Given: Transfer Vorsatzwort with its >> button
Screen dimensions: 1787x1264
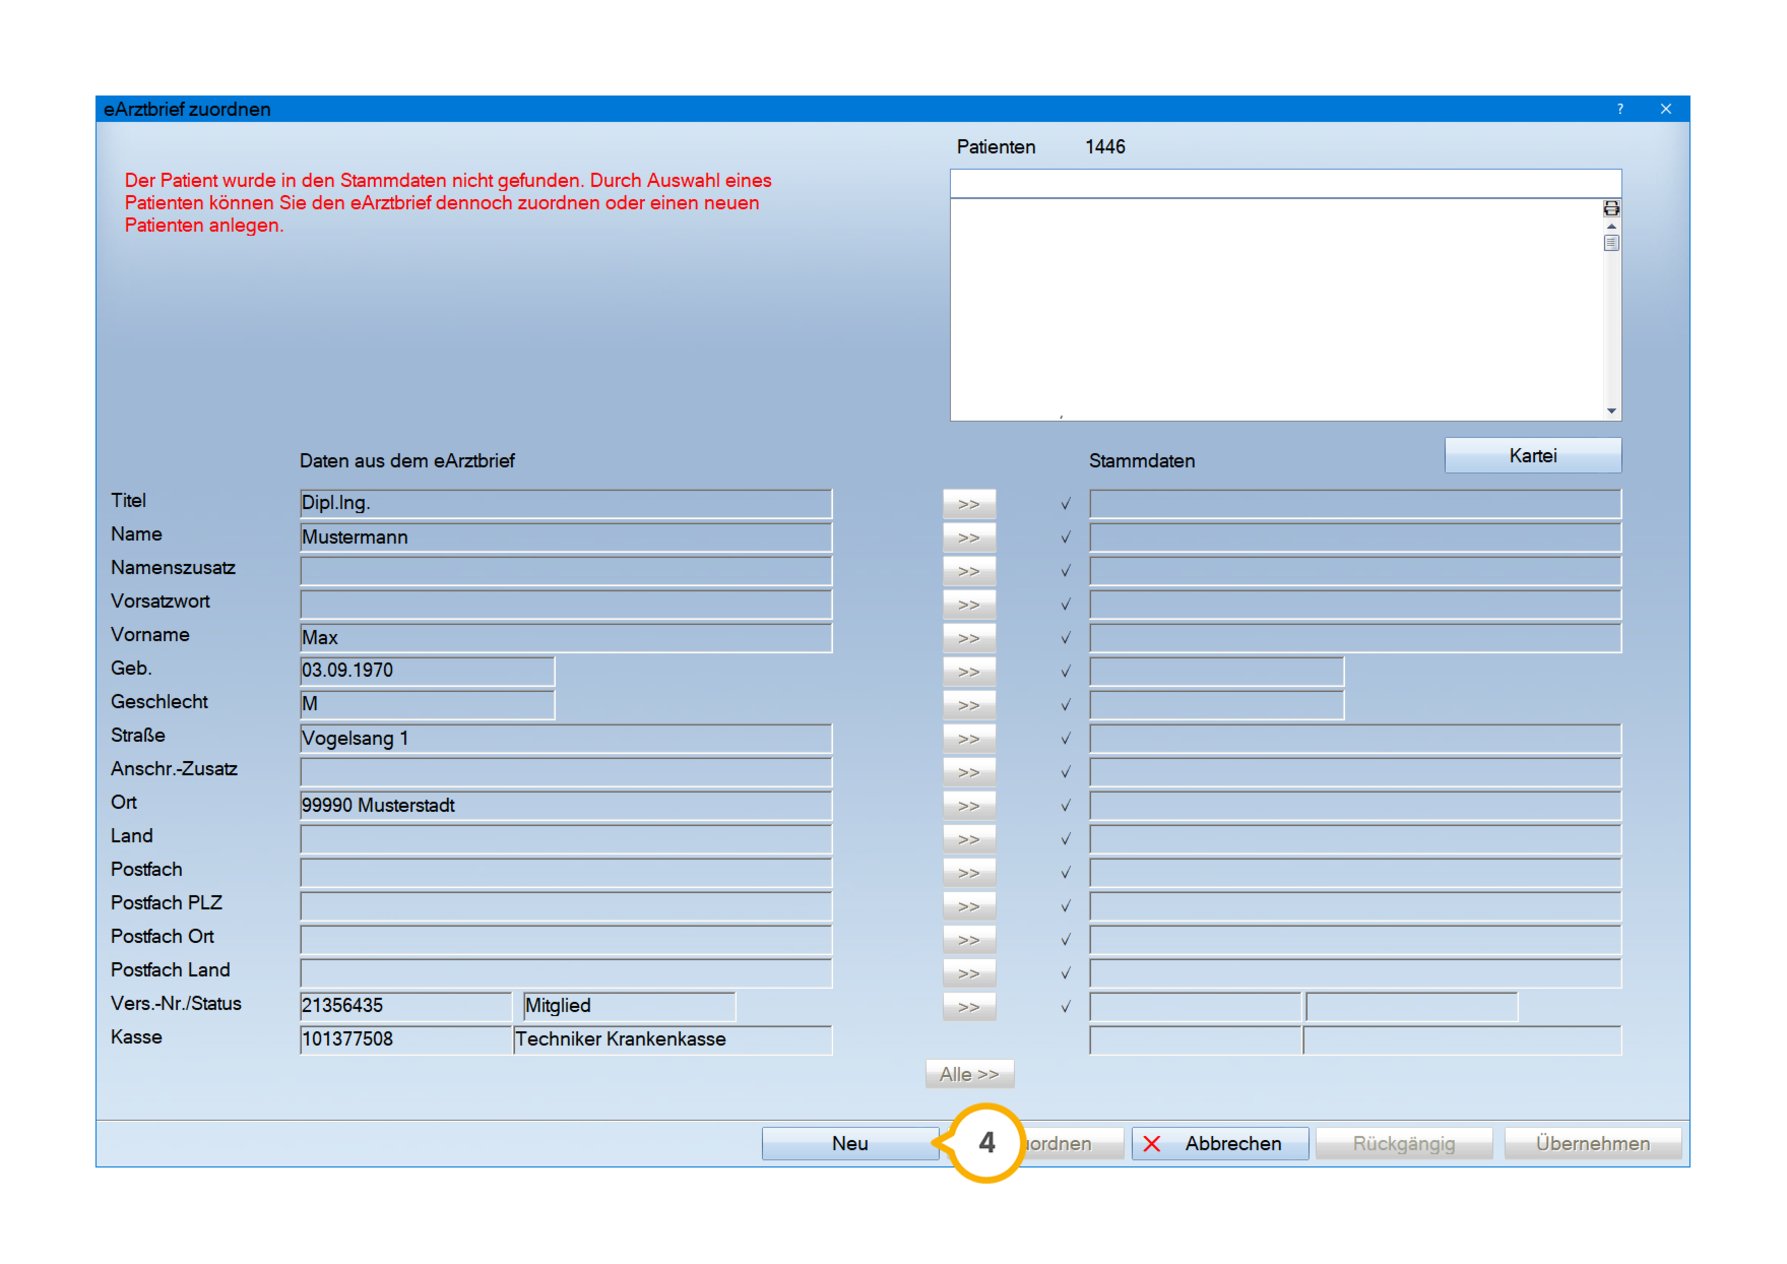Looking at the screenshot, I should point(968,605).
